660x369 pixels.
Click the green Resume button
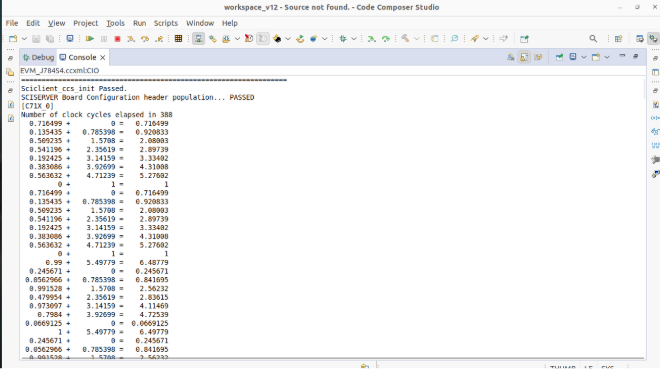(90, 39)
